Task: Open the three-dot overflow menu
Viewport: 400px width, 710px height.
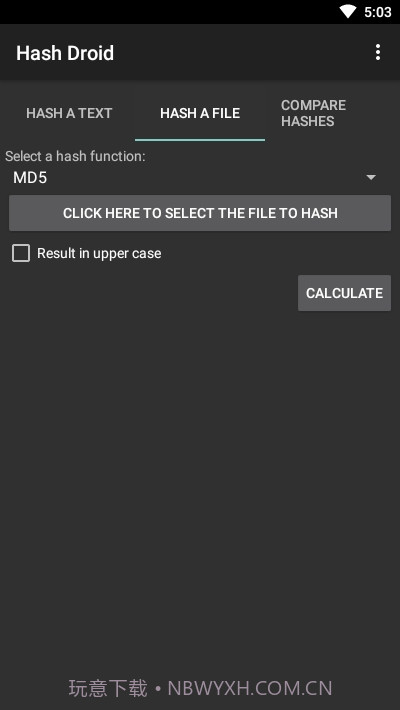Action: 377,53
